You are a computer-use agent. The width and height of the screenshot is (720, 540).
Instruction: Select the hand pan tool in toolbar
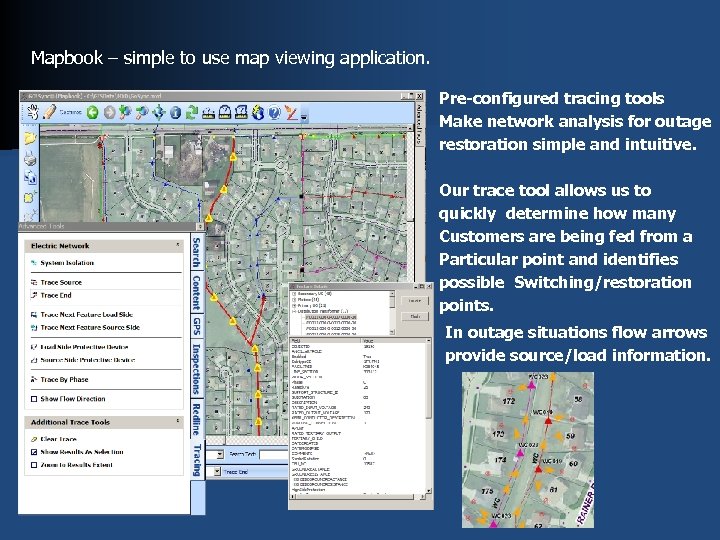(x=33, y=112)
